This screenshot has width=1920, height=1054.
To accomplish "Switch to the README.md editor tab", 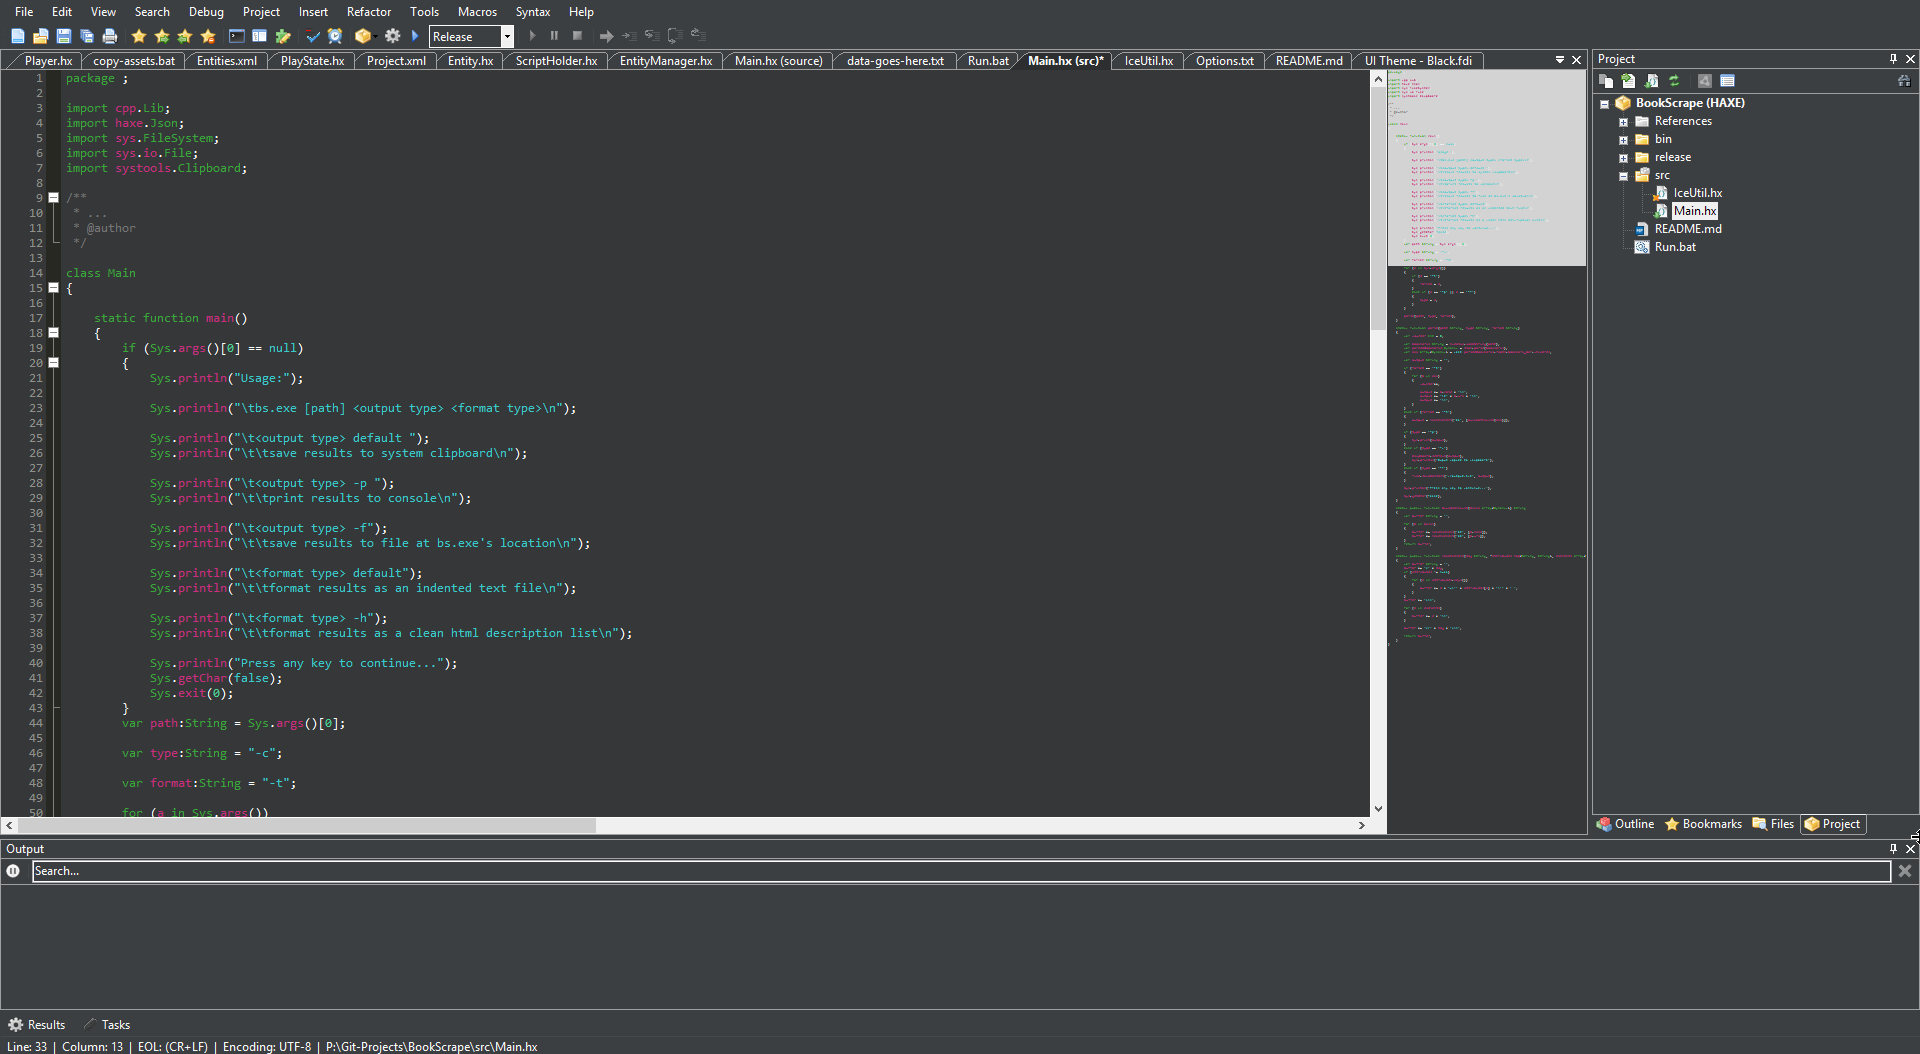I will point(1309,61).
